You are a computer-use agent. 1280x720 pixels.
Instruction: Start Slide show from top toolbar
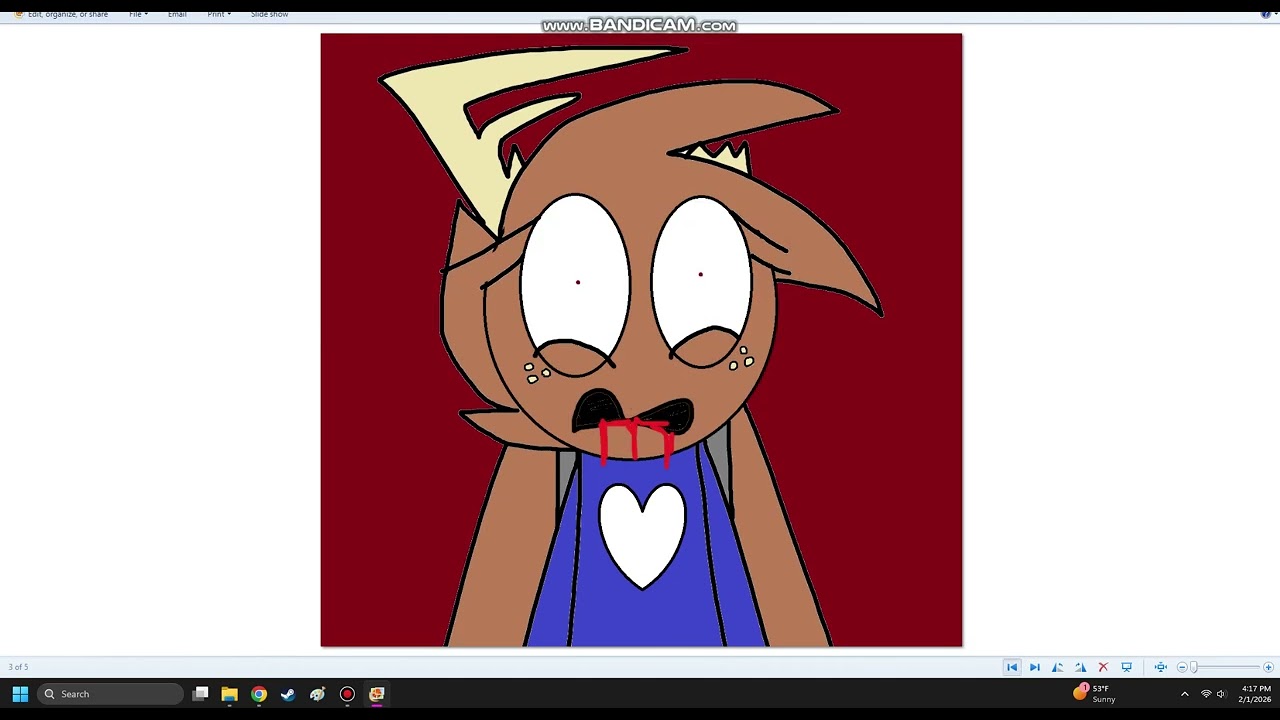(269, 14)
